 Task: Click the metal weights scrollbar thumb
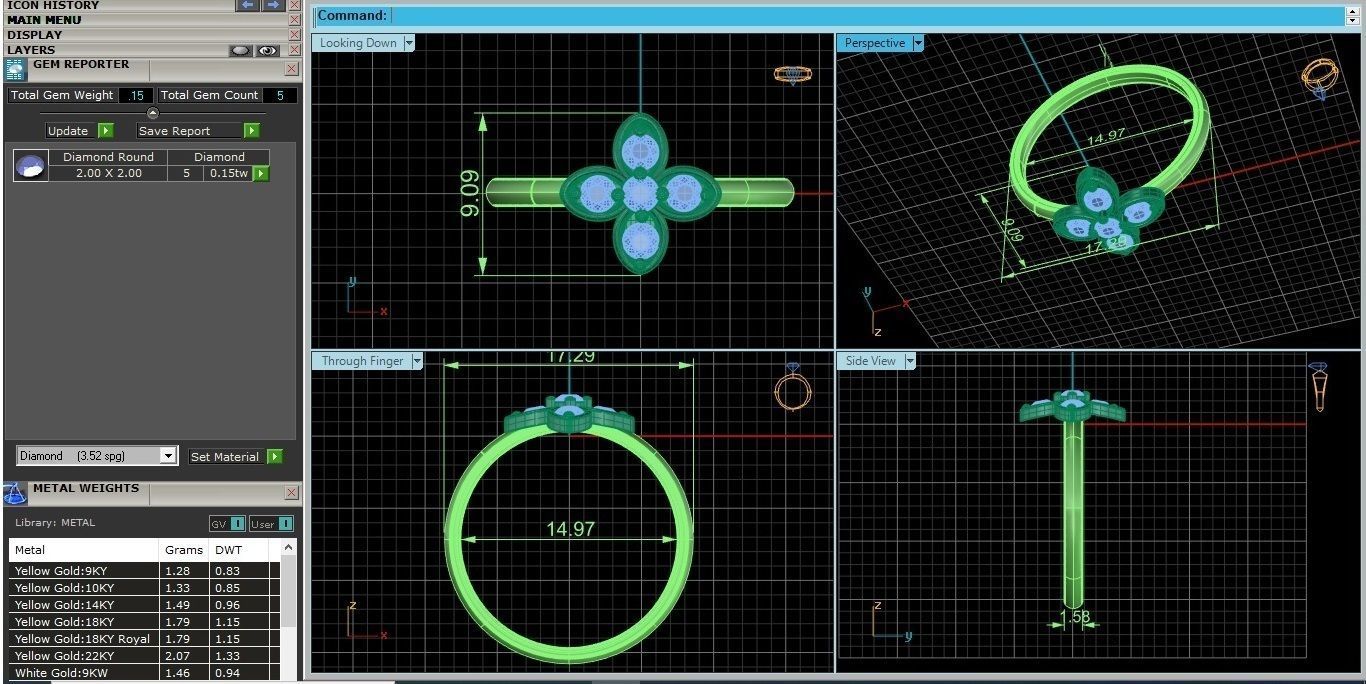[x=289, y=590]
